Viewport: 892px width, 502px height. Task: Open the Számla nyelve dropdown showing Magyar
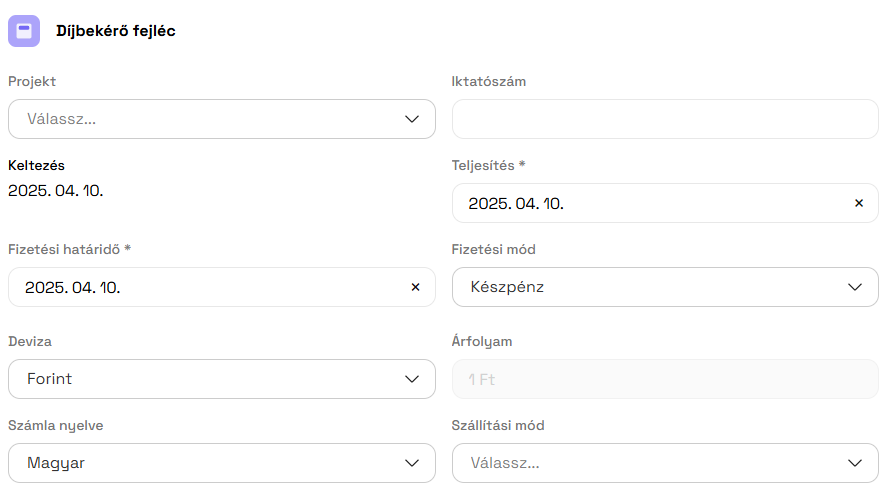tap(200, 463)
